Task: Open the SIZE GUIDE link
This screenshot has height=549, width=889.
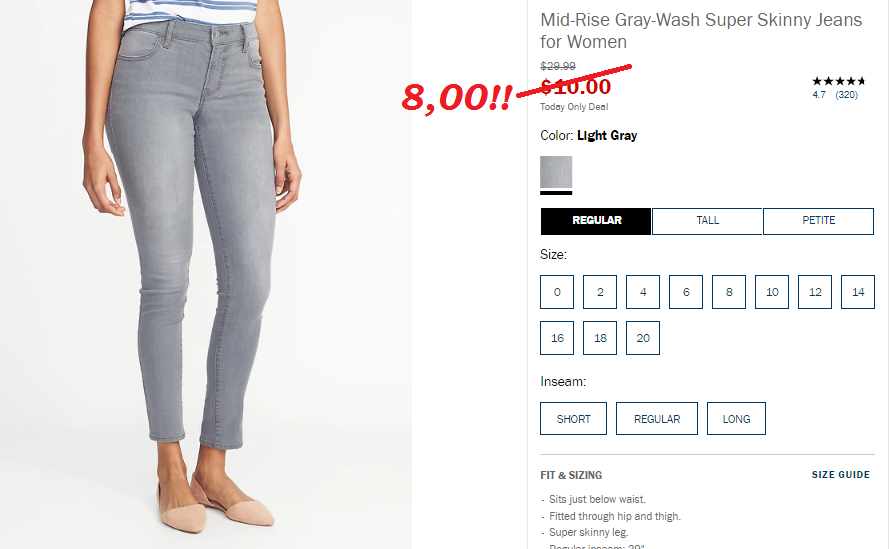Action: click(840, 475)
